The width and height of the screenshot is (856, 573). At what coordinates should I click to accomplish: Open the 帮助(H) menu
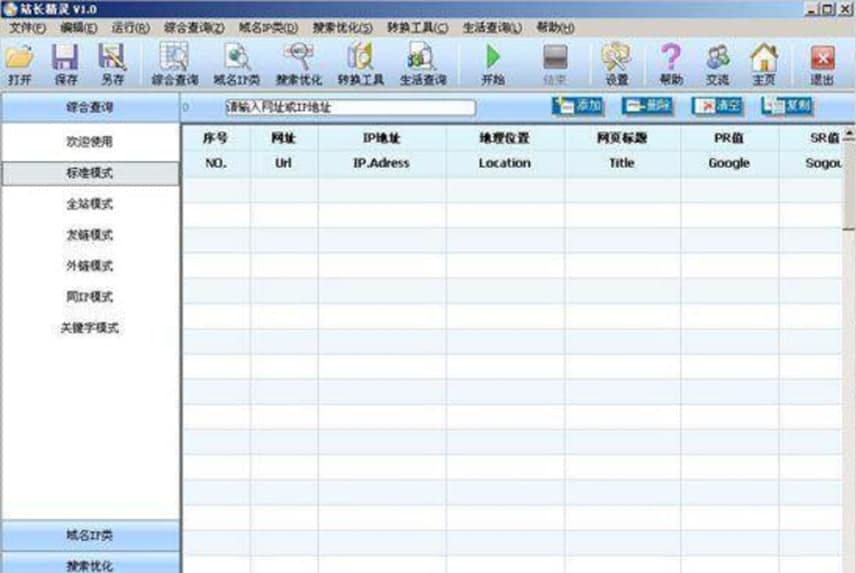(555, 27)
